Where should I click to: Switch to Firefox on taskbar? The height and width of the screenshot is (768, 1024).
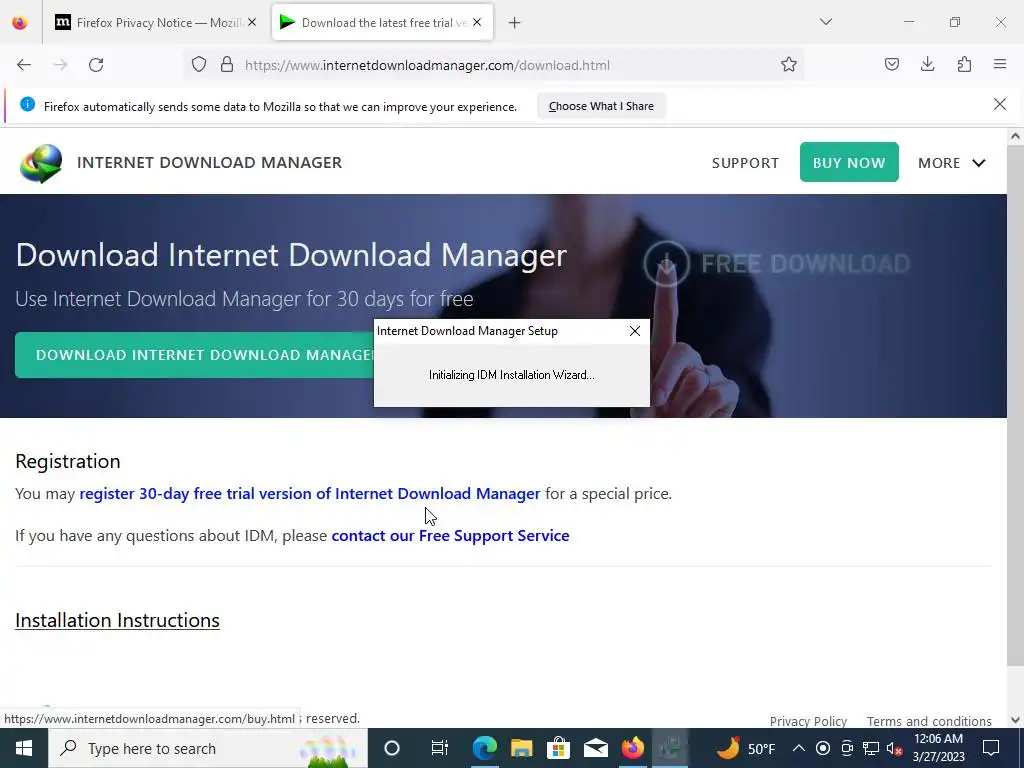click(632, 748)
